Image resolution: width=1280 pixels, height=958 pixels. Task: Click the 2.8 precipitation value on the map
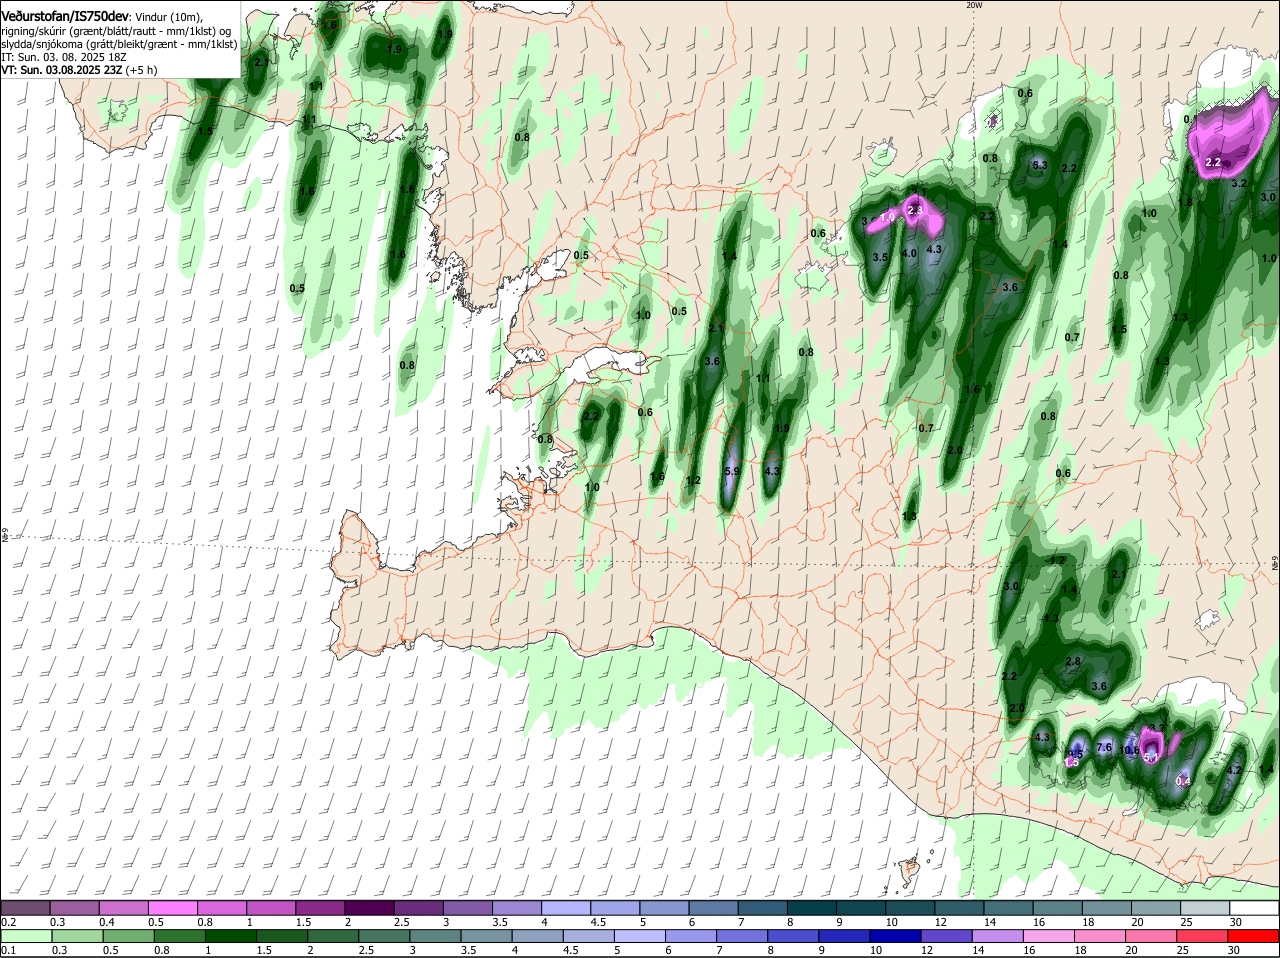1073,662
